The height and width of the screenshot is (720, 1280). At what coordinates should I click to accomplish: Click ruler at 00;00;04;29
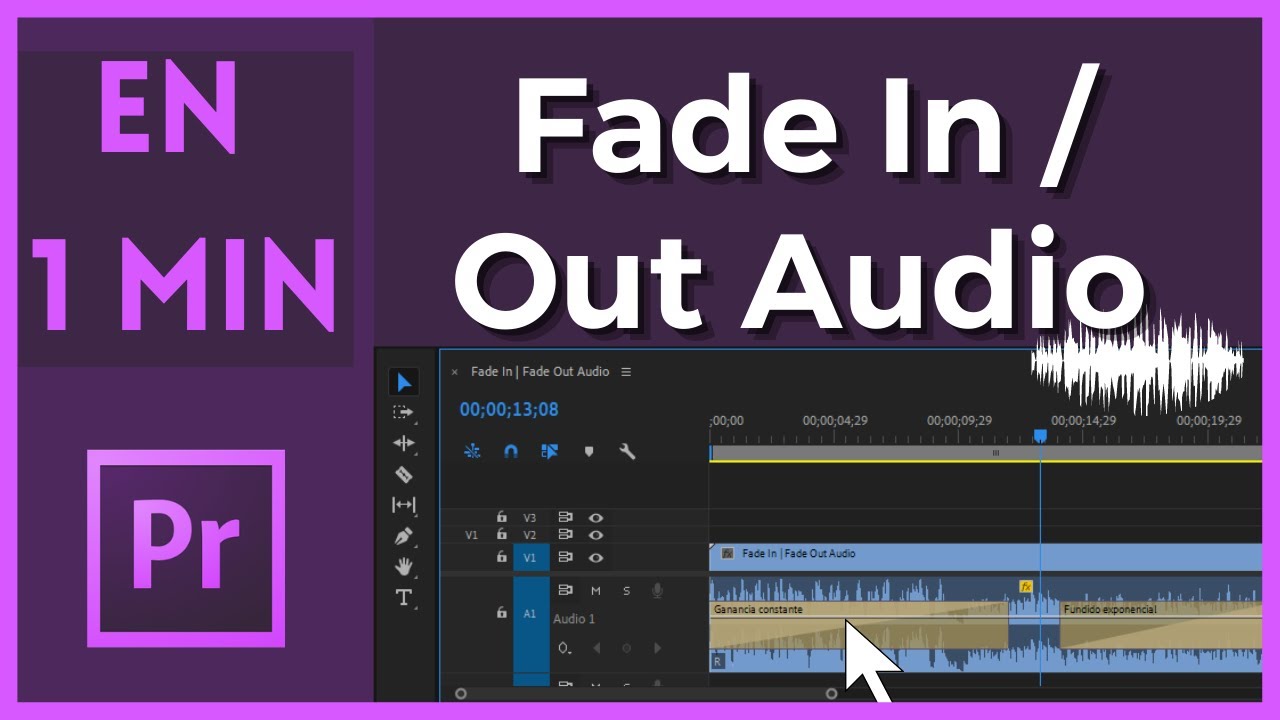point(834,421)
